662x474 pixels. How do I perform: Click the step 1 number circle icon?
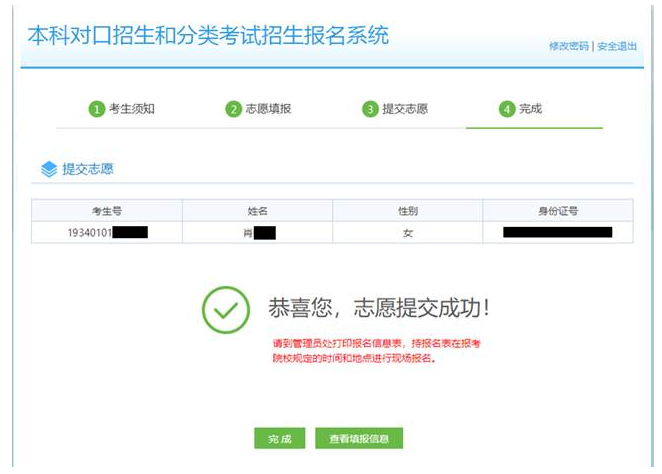tap(97, 109)
